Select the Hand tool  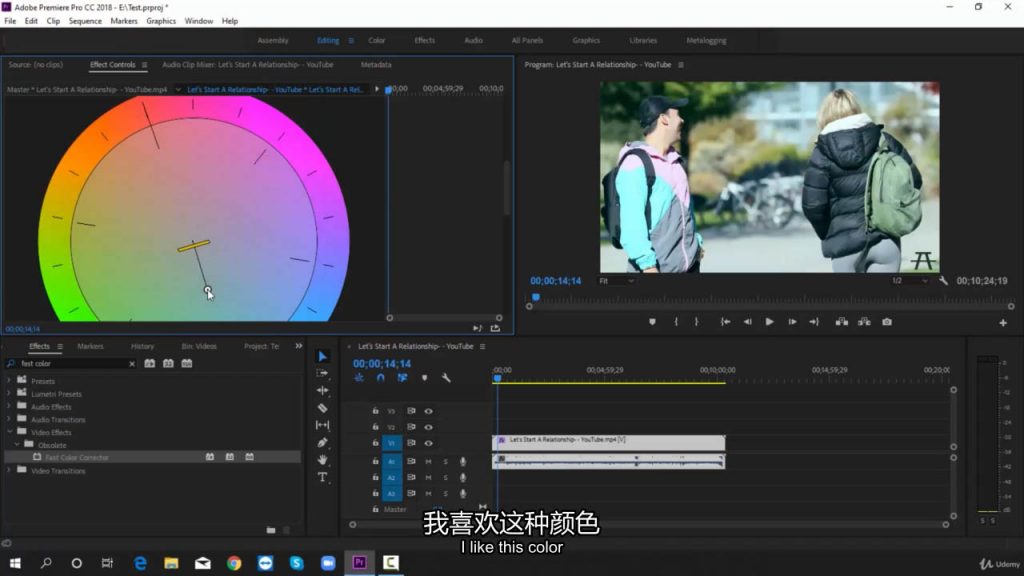(323, 460)
